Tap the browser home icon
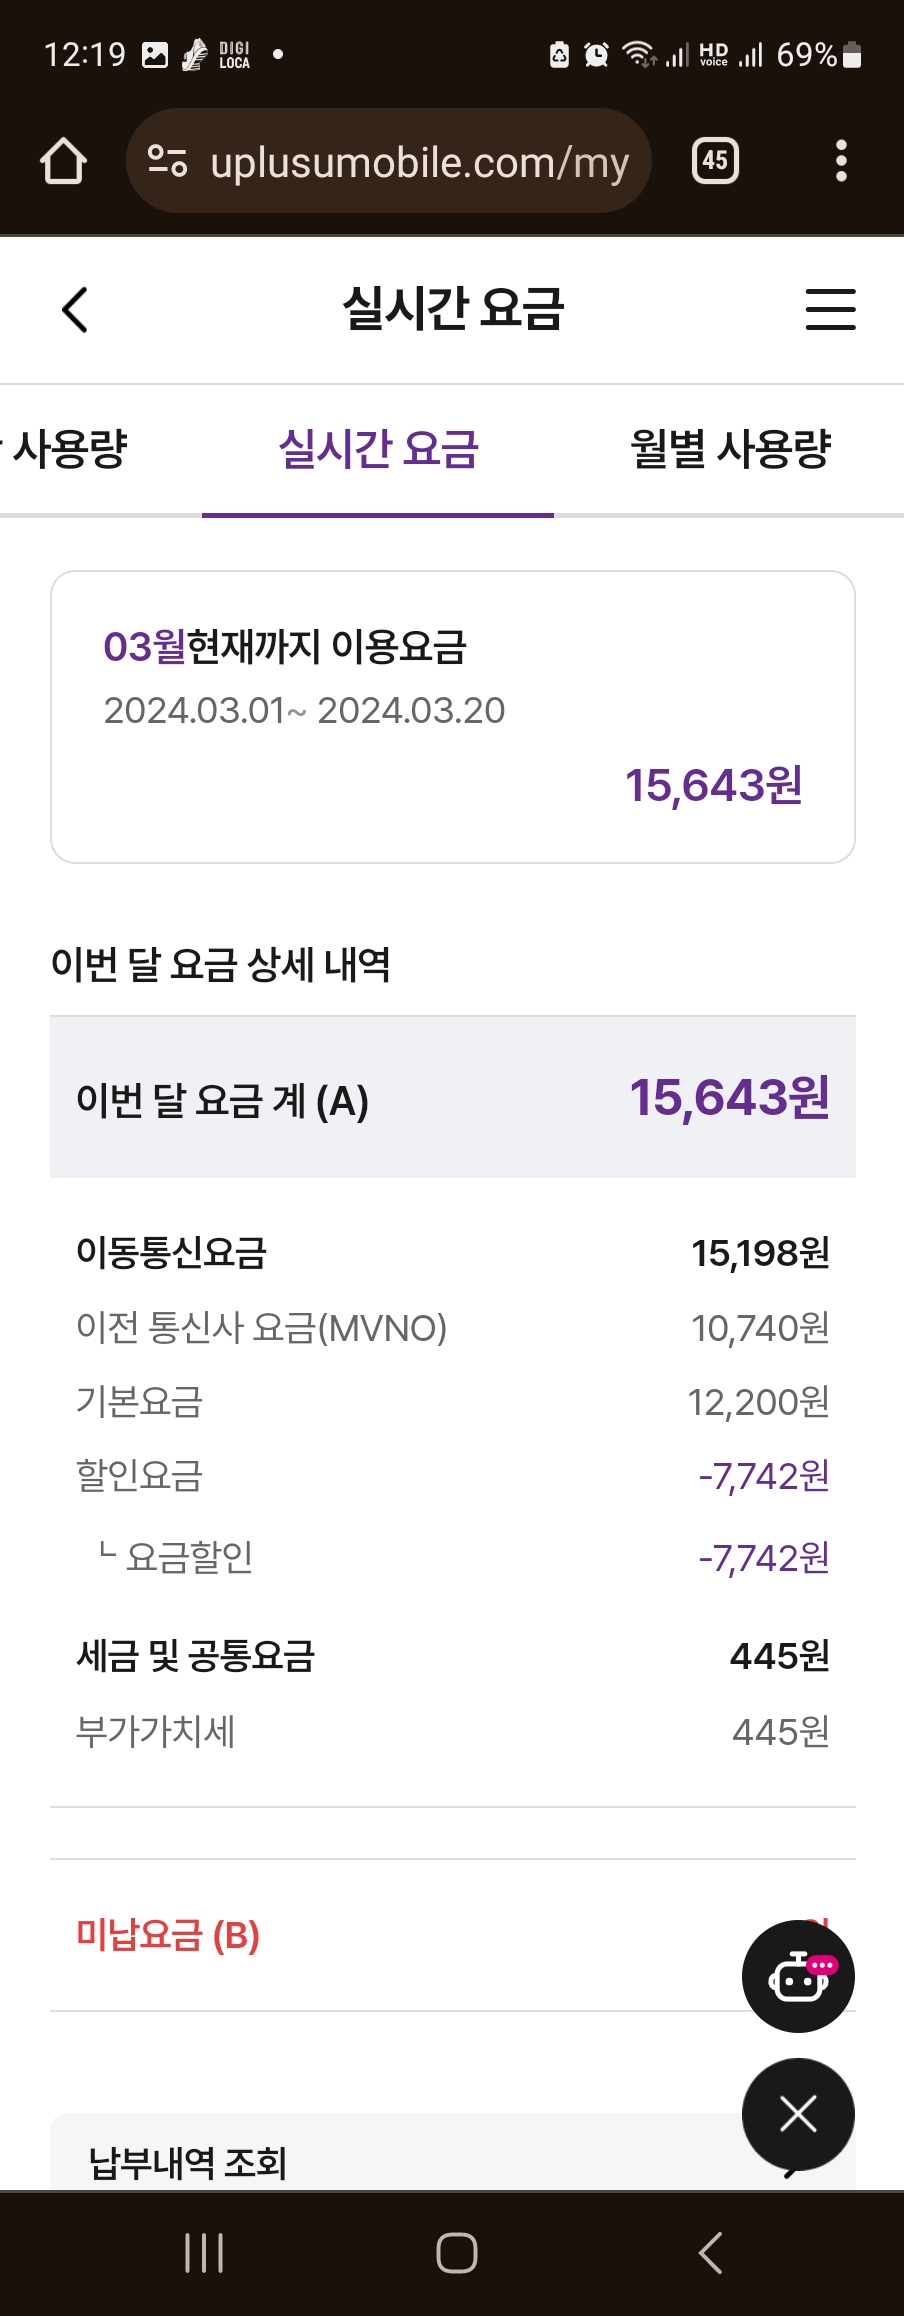 click(x=63, y=161)
